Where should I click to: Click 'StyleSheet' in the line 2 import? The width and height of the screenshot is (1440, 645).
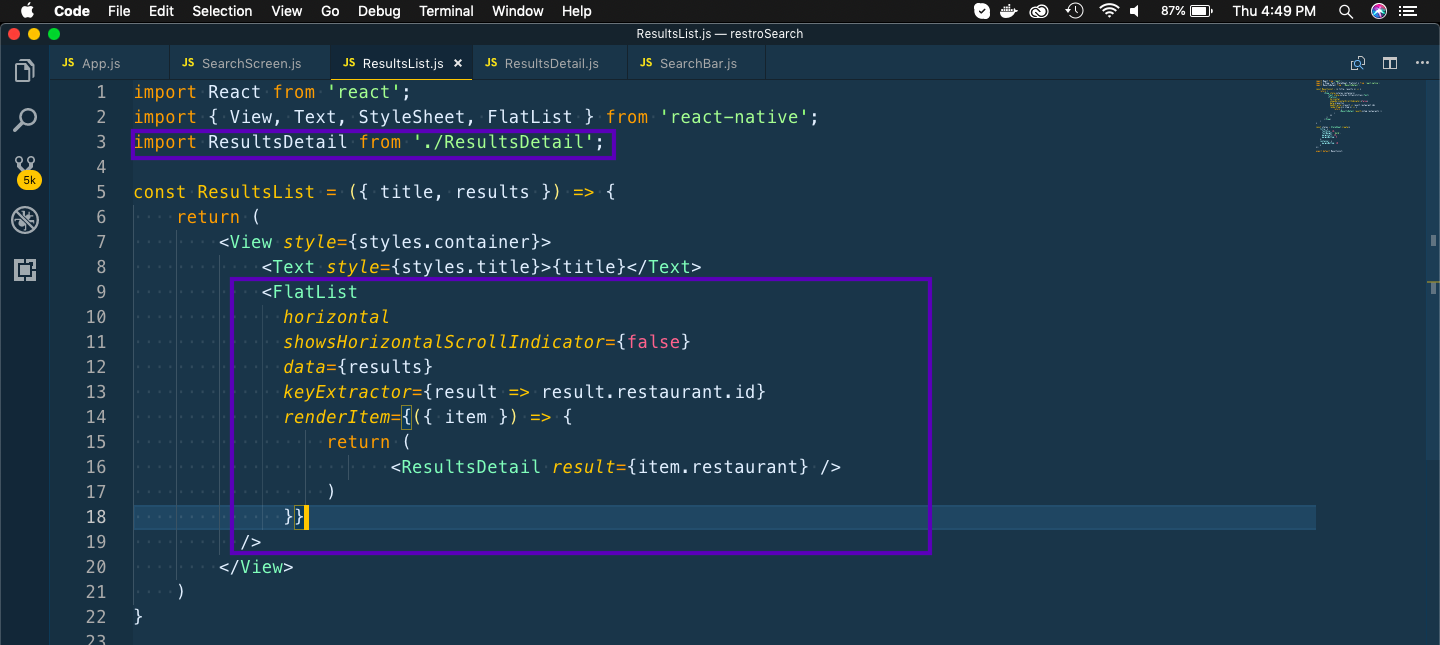413,117
